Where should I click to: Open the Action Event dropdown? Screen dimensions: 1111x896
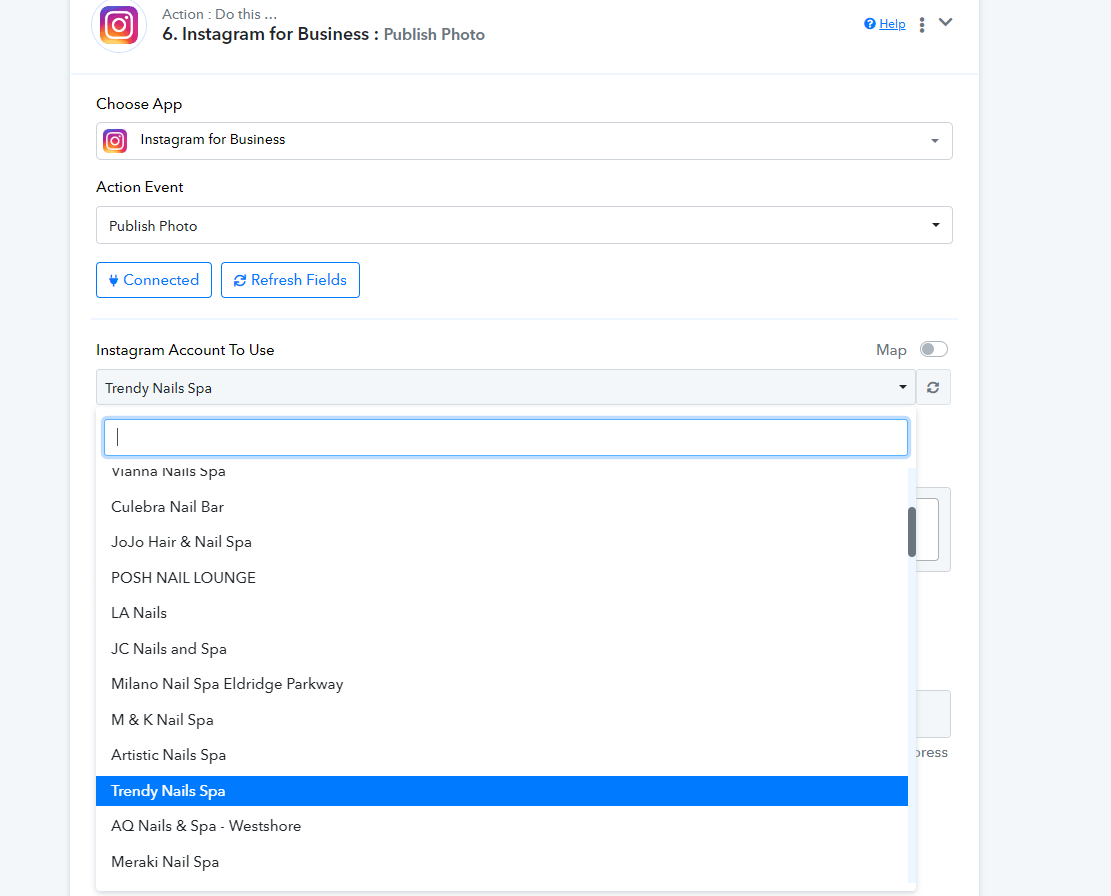pyautogui.click(x=524, y=225)
